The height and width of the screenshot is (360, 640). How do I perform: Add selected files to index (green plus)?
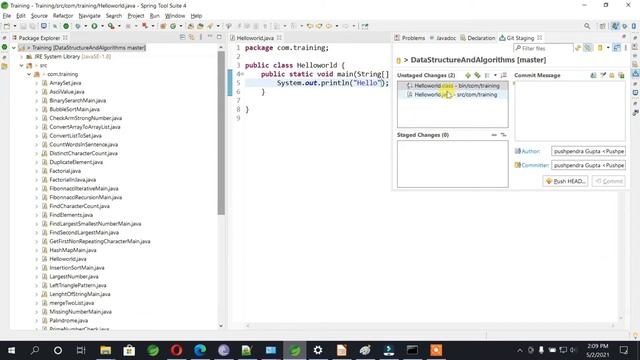468,76
